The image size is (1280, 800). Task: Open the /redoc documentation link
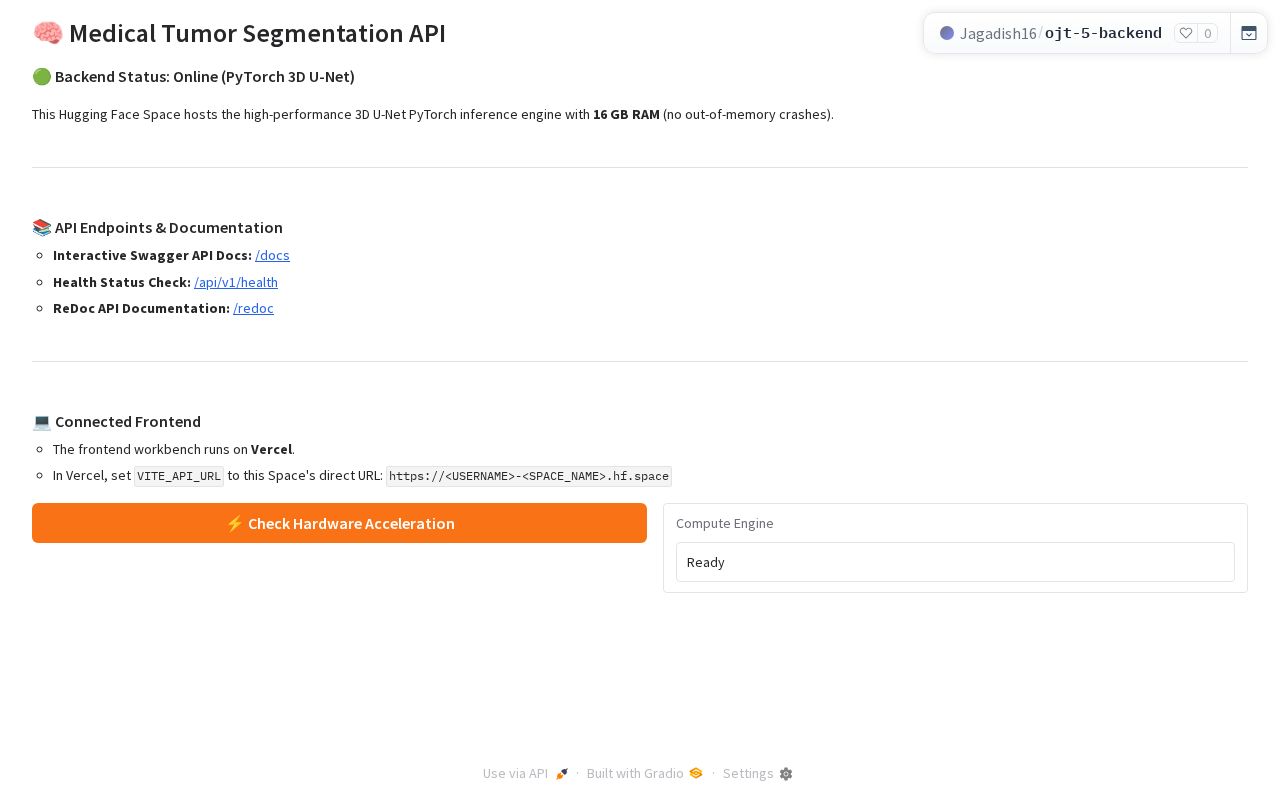click(x=253, y=308)
